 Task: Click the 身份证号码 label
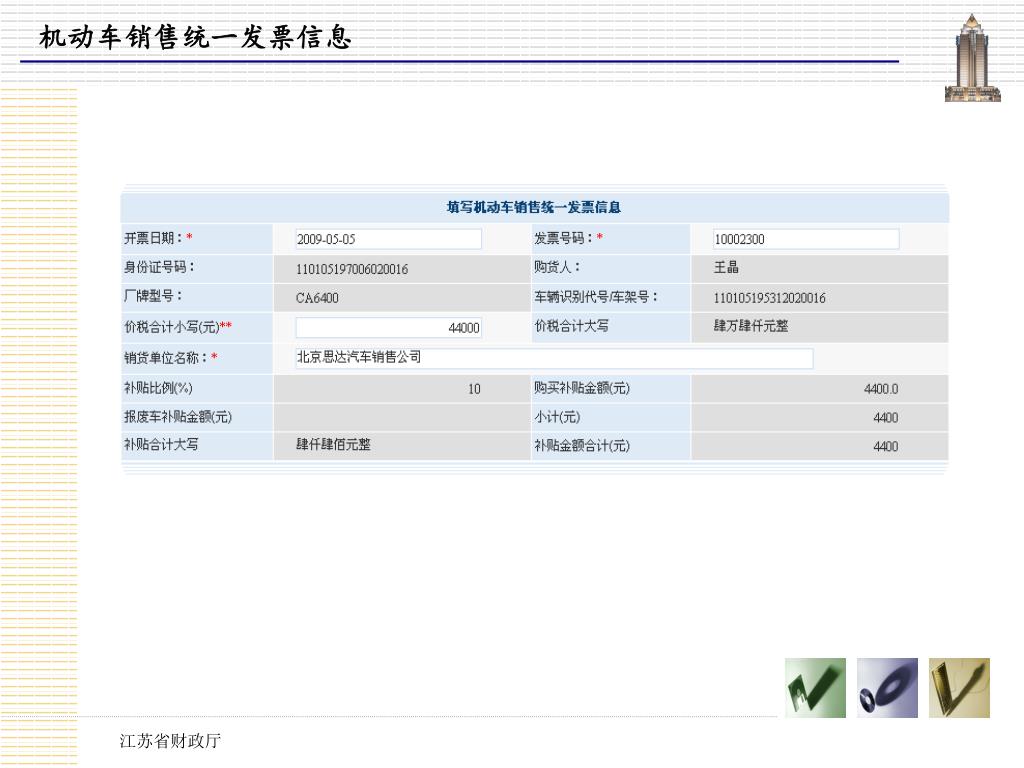[159, 267]
